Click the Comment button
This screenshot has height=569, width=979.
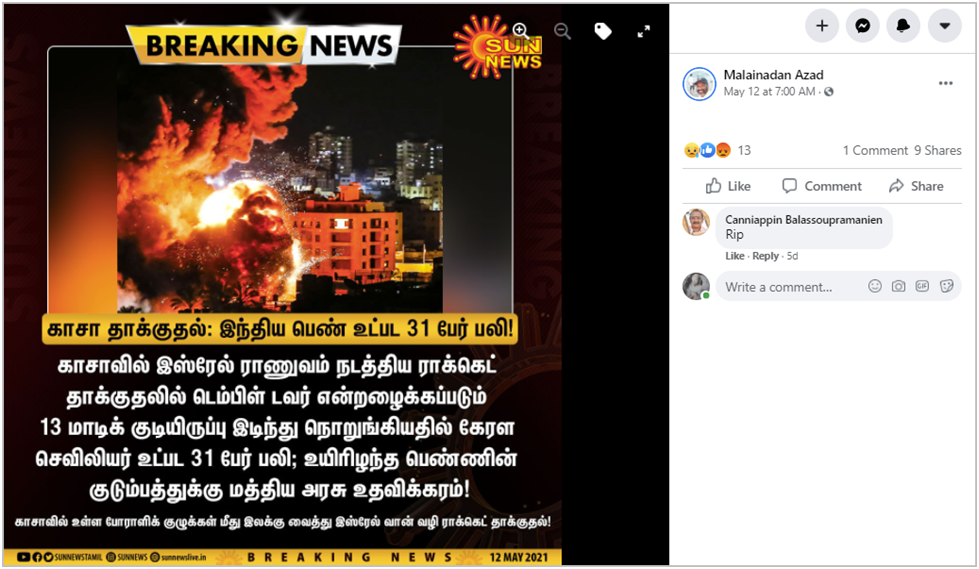coord(822,186)
